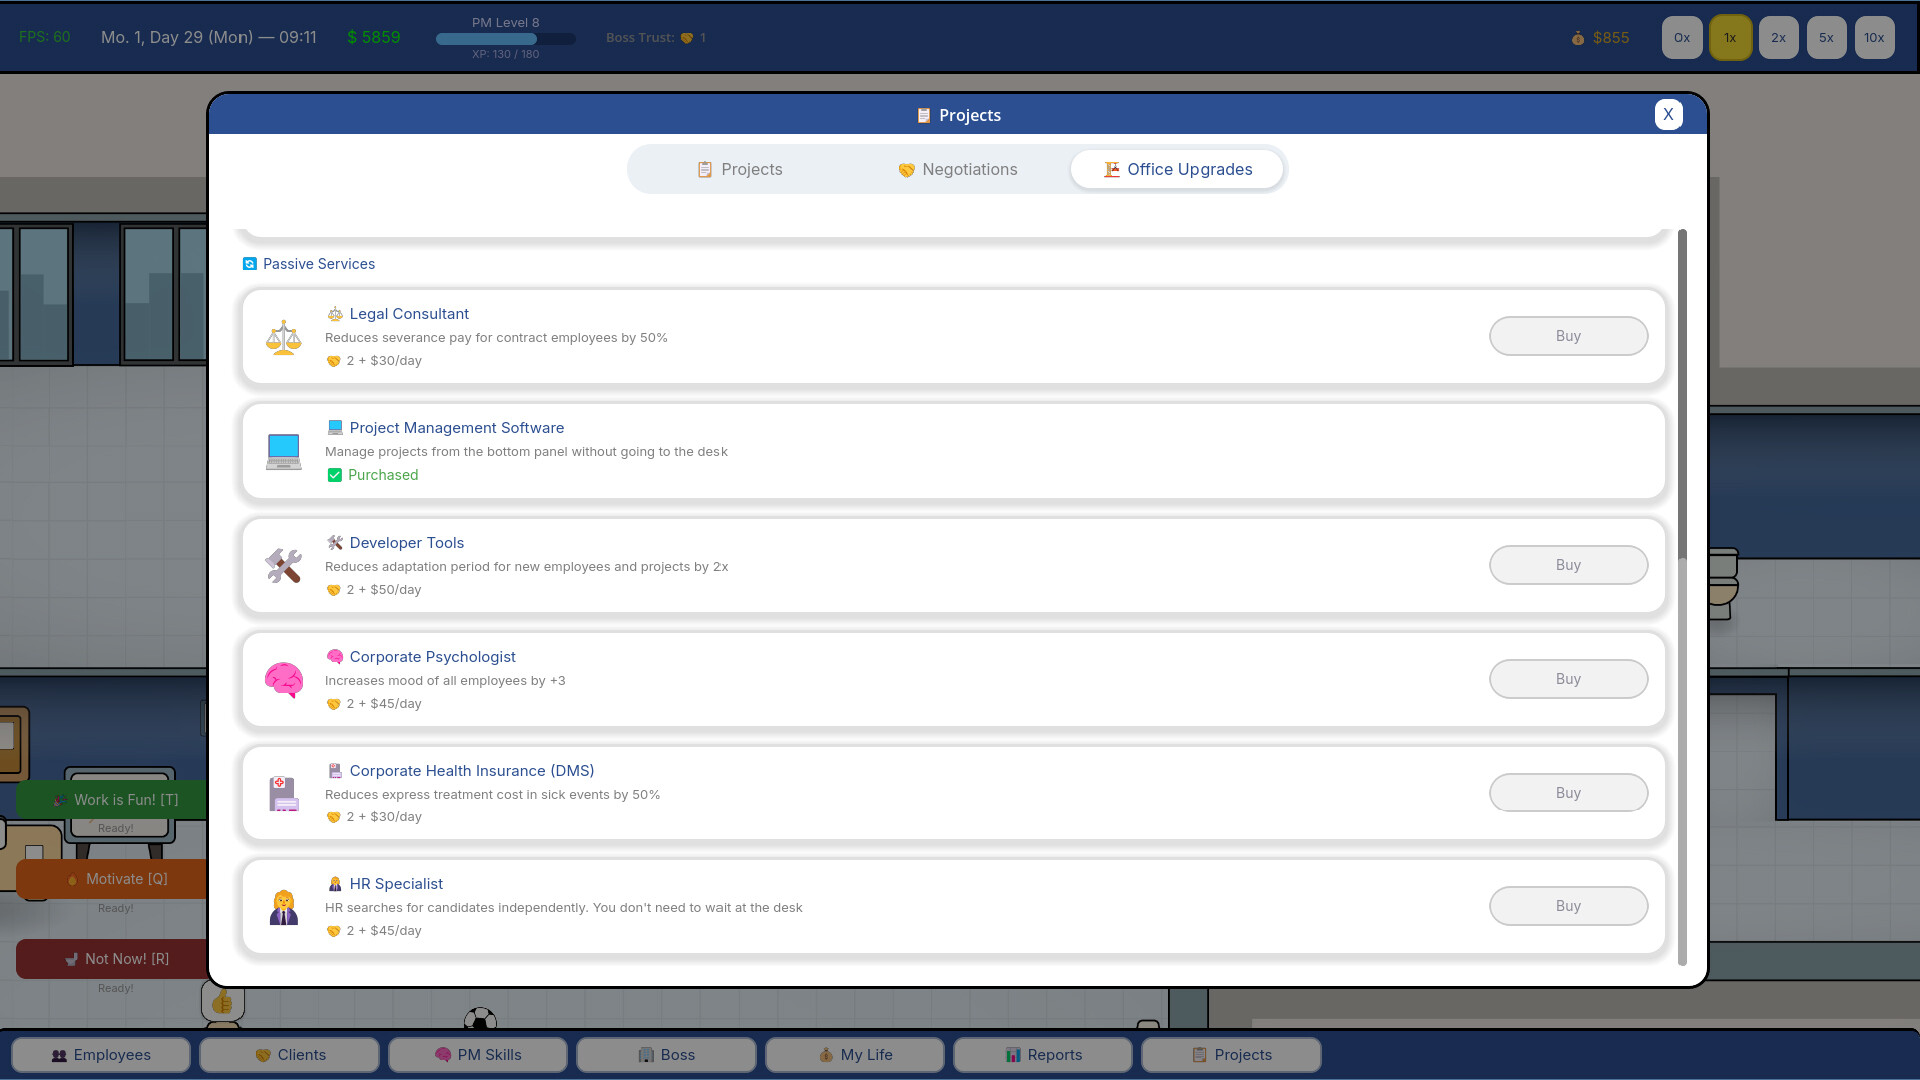Viewport: 1920px width, 1080px height.
Task: Click the Corporate Health Insurance hospital icon
Action: (x=283, y=794)
